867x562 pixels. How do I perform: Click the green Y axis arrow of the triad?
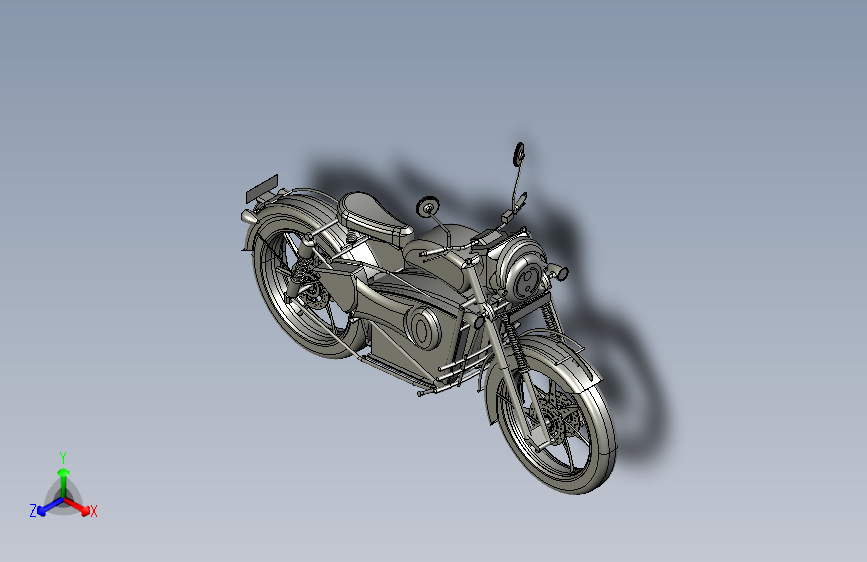[64, 483]
